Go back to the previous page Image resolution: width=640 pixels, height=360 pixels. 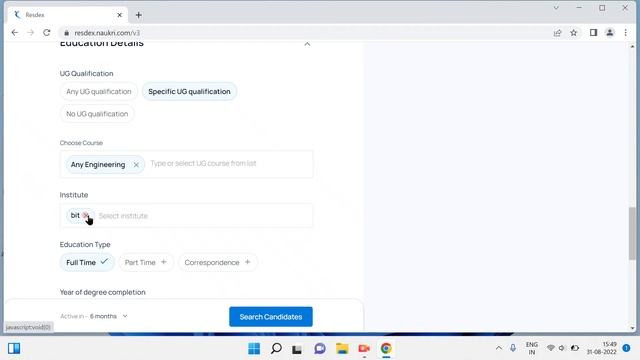[x=15, y=33]
